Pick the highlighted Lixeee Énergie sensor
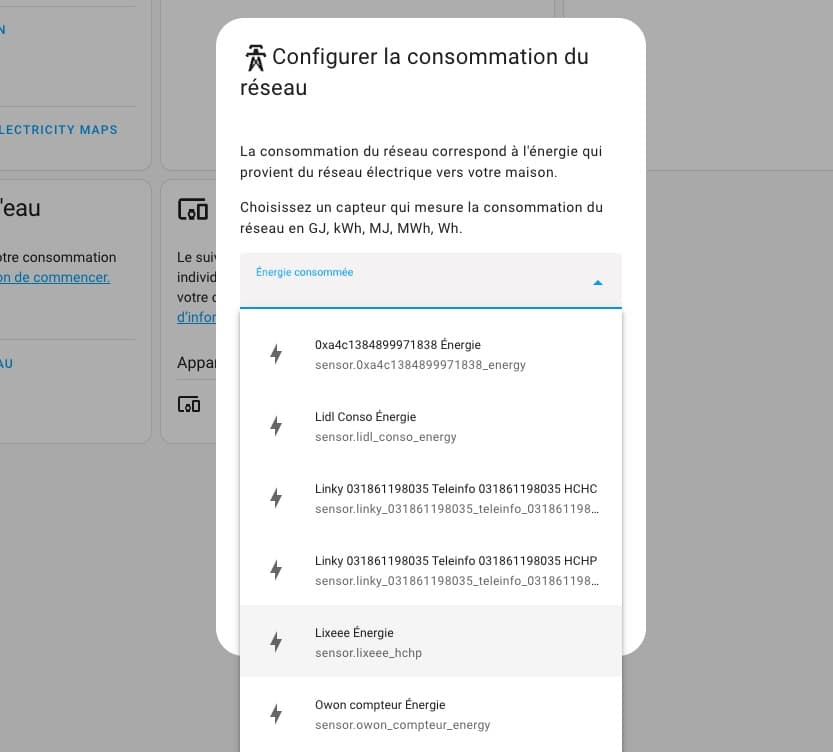 click(431, 642)
